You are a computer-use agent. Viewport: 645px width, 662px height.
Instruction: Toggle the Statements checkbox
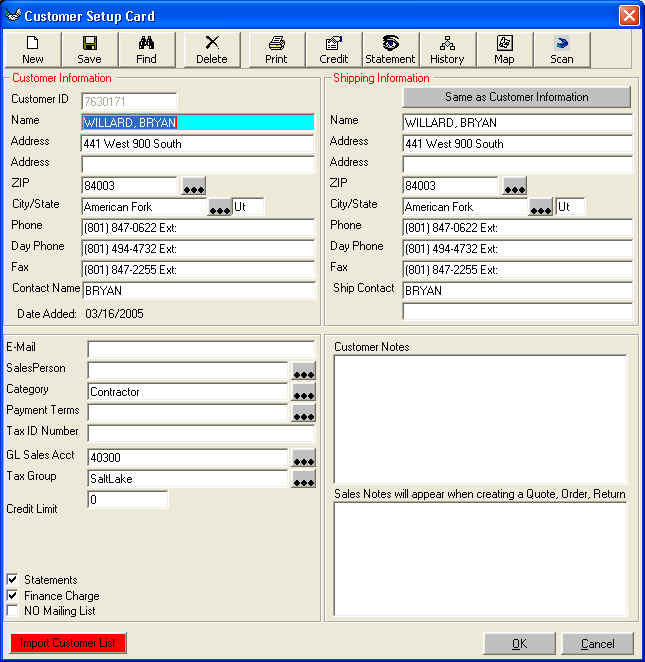click(13, 579)
